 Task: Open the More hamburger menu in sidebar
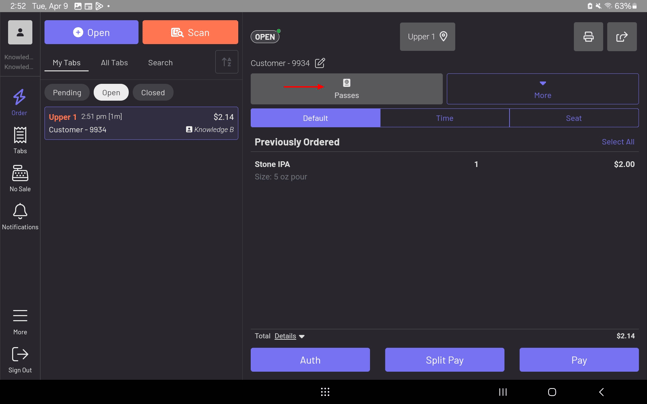pos(19,320)
